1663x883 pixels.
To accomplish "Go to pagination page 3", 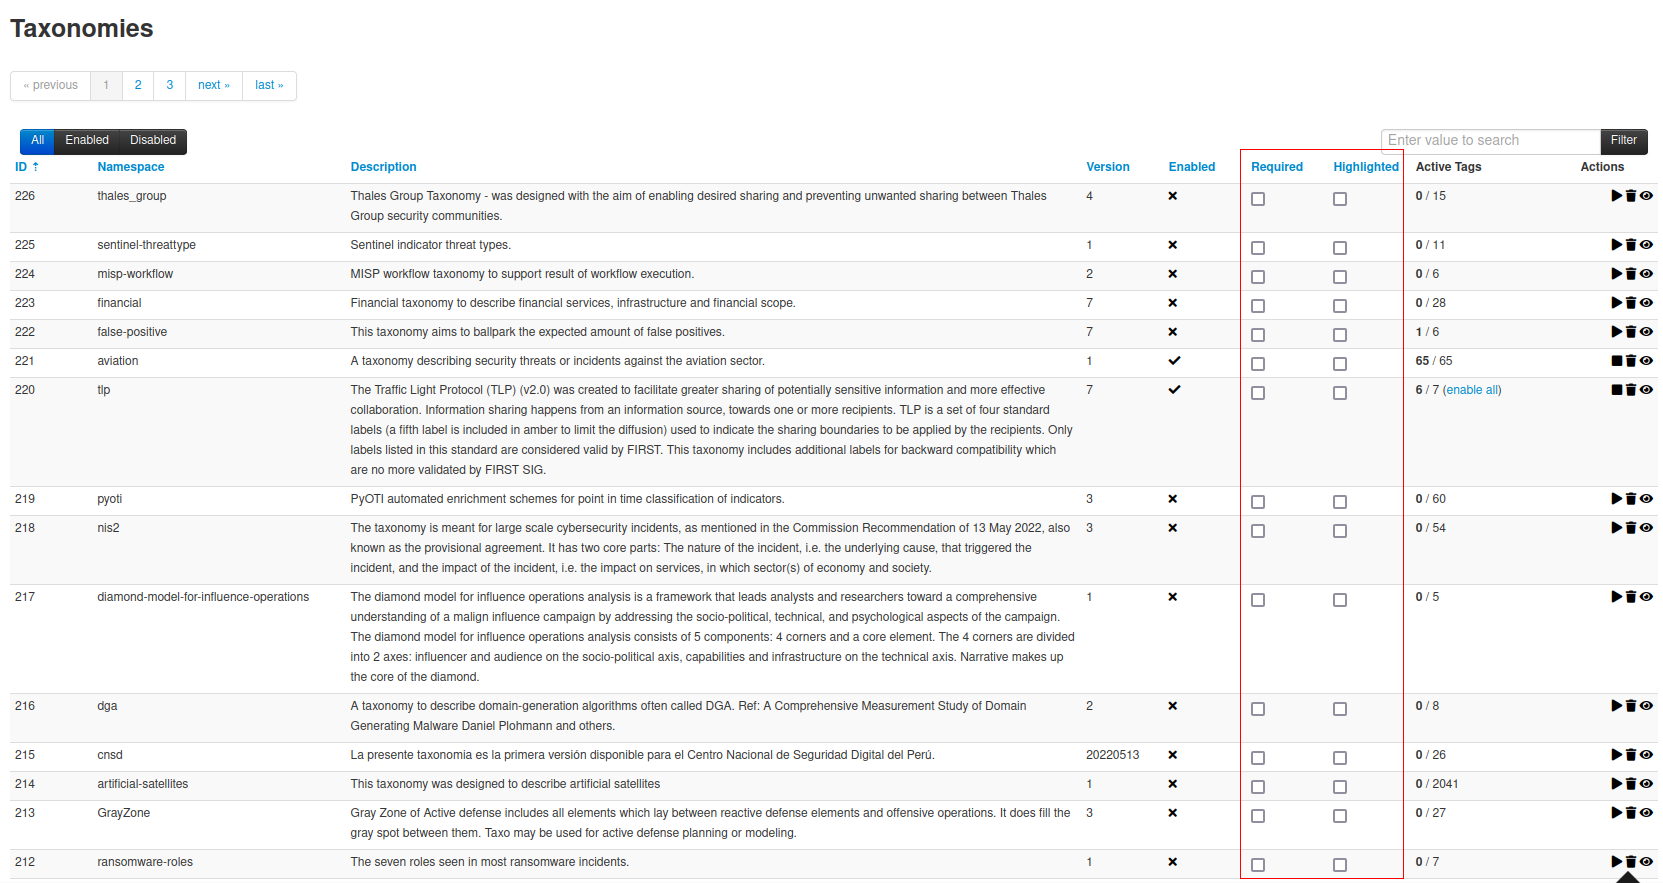I will tap(170, 85).
